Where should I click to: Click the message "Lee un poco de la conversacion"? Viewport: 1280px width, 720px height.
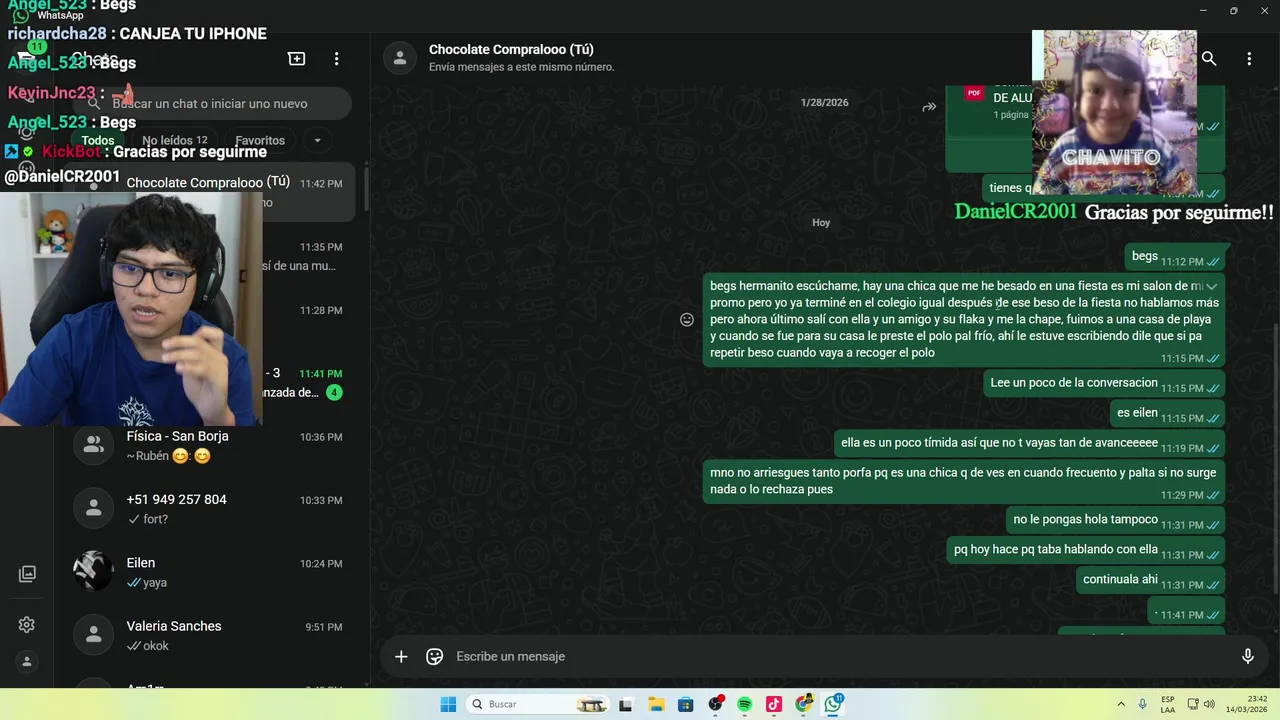[x=1104, y=383]
